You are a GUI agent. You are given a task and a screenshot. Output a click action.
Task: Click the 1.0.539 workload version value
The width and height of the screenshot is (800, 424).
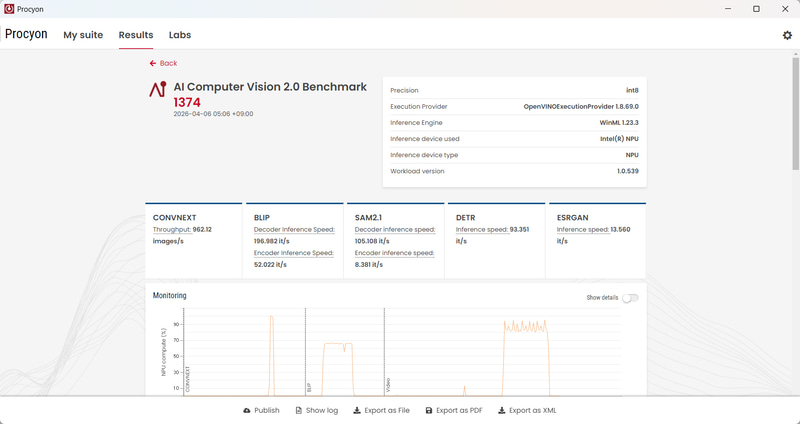pos(628,171)
